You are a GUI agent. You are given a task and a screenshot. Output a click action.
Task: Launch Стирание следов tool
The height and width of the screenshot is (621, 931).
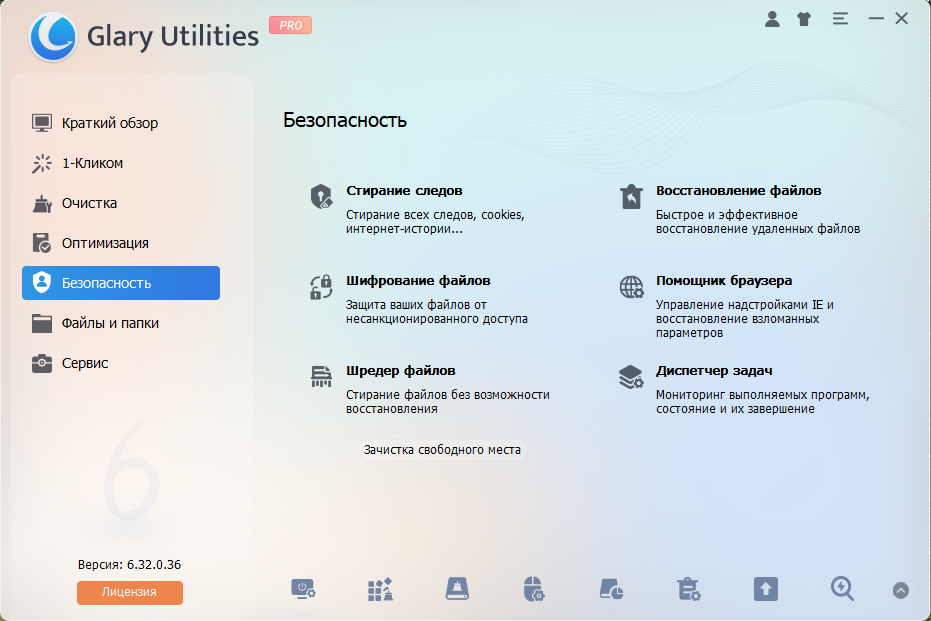[404, 190]
